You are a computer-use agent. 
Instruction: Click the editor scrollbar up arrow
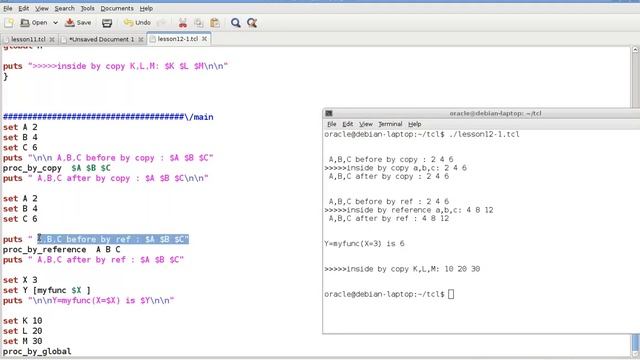pyautogui.click(x=635, y=49)
